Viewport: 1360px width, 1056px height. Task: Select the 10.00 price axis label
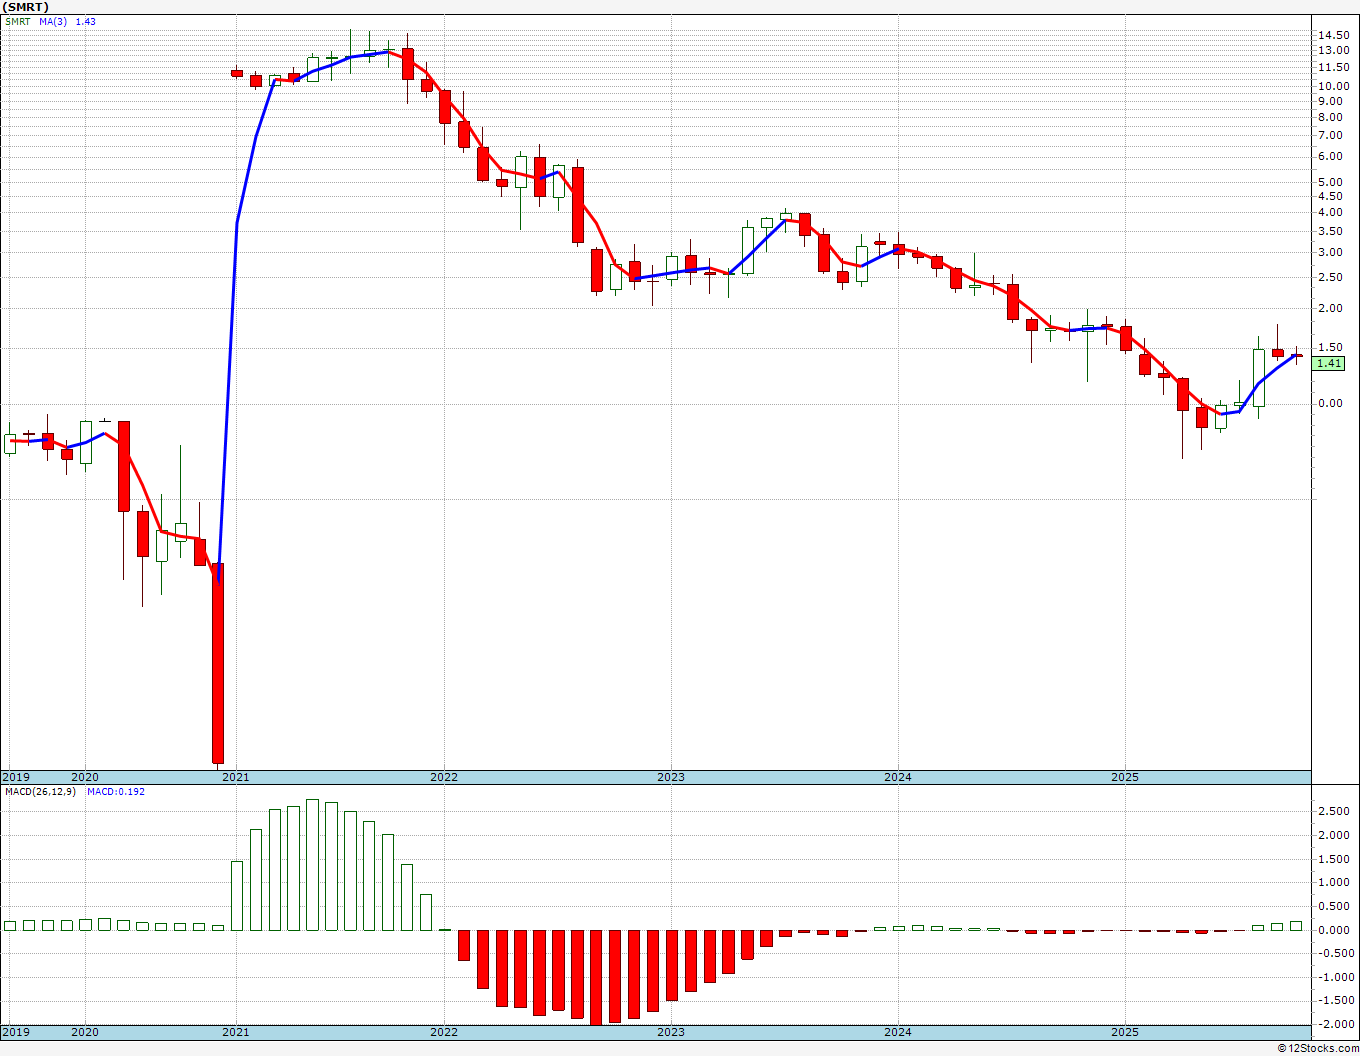1334,86
